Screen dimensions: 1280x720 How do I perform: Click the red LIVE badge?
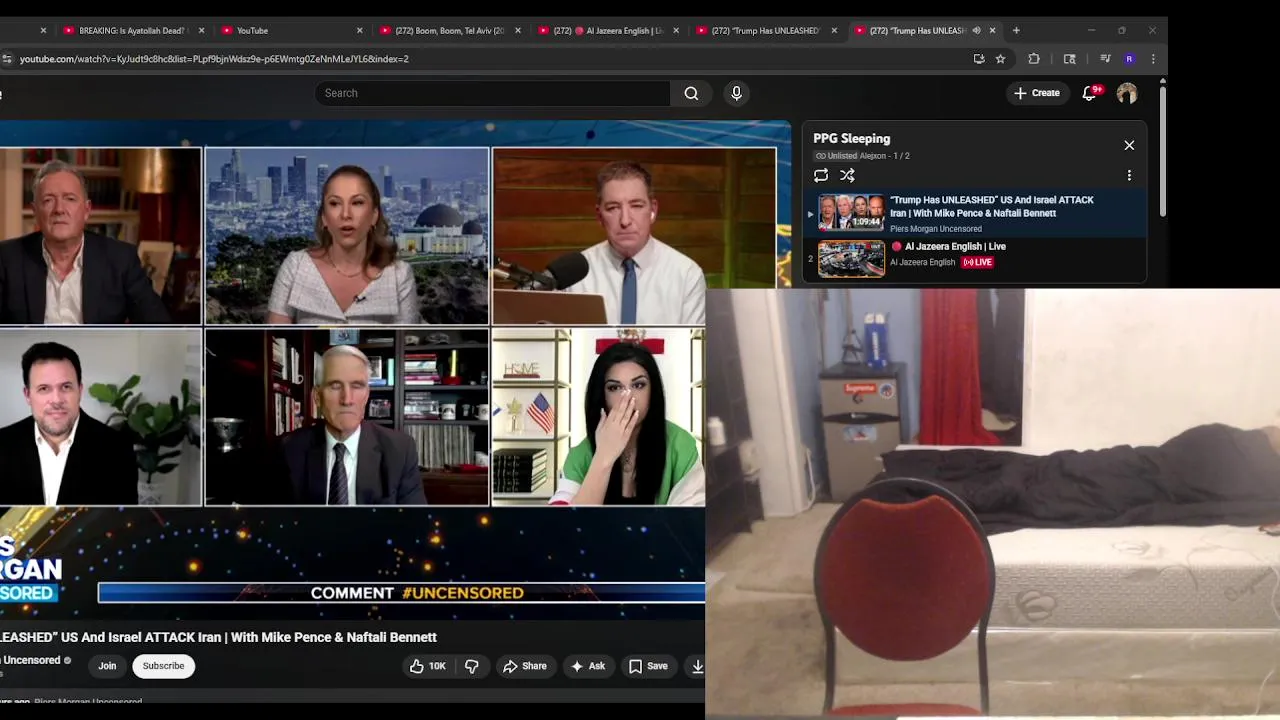point(977,262)
